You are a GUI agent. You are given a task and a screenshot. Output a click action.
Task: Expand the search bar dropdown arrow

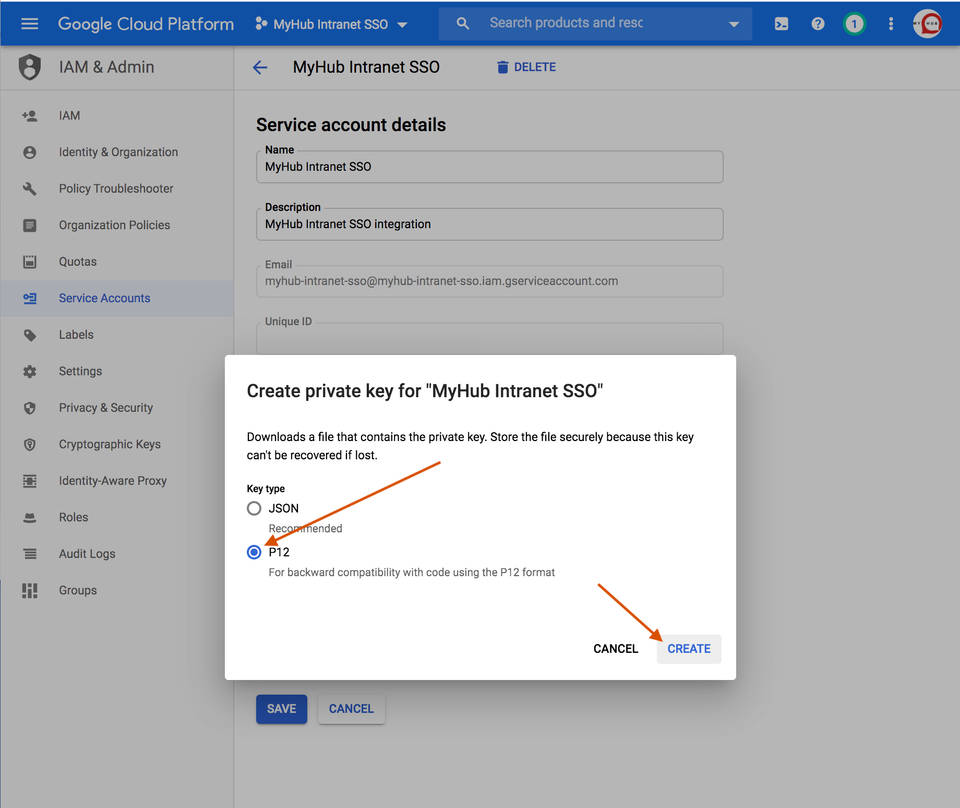point(734,22)
